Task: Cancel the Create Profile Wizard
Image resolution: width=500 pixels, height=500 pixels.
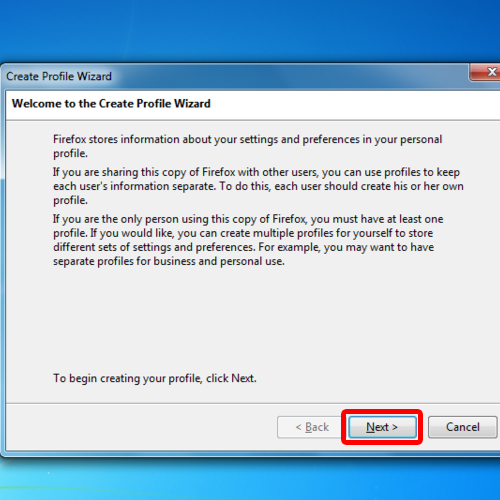Action: [463, 427]
